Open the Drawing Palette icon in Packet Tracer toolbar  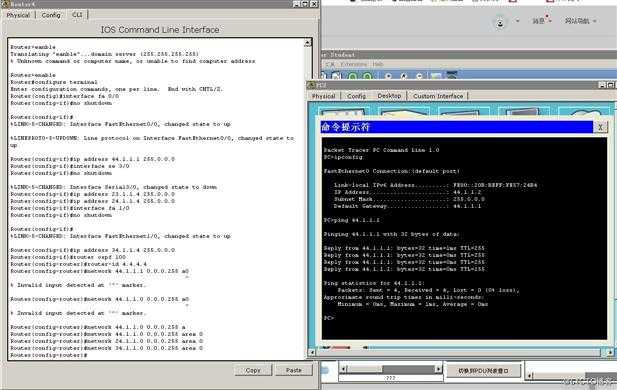point(436,76)
